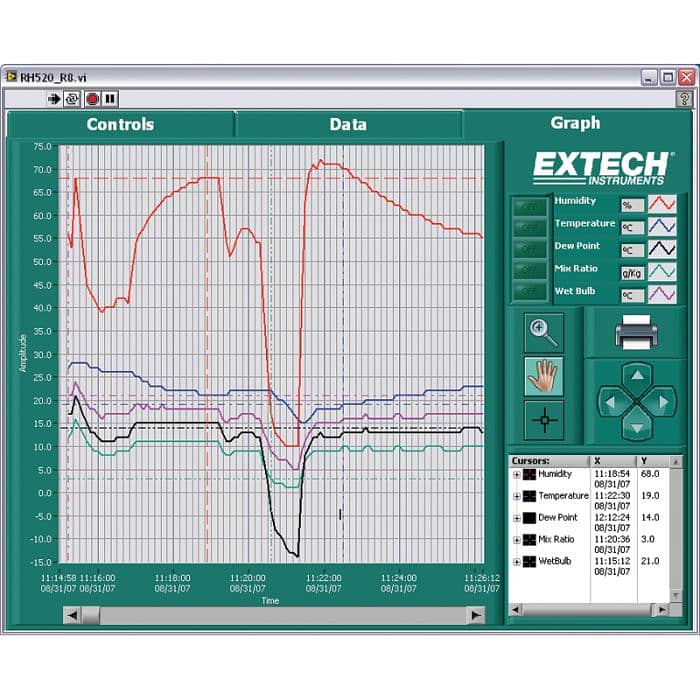Viewport: 700px width, 700px height.
Task: Click the Temperature cursor color icon
Action: (529, 496)
